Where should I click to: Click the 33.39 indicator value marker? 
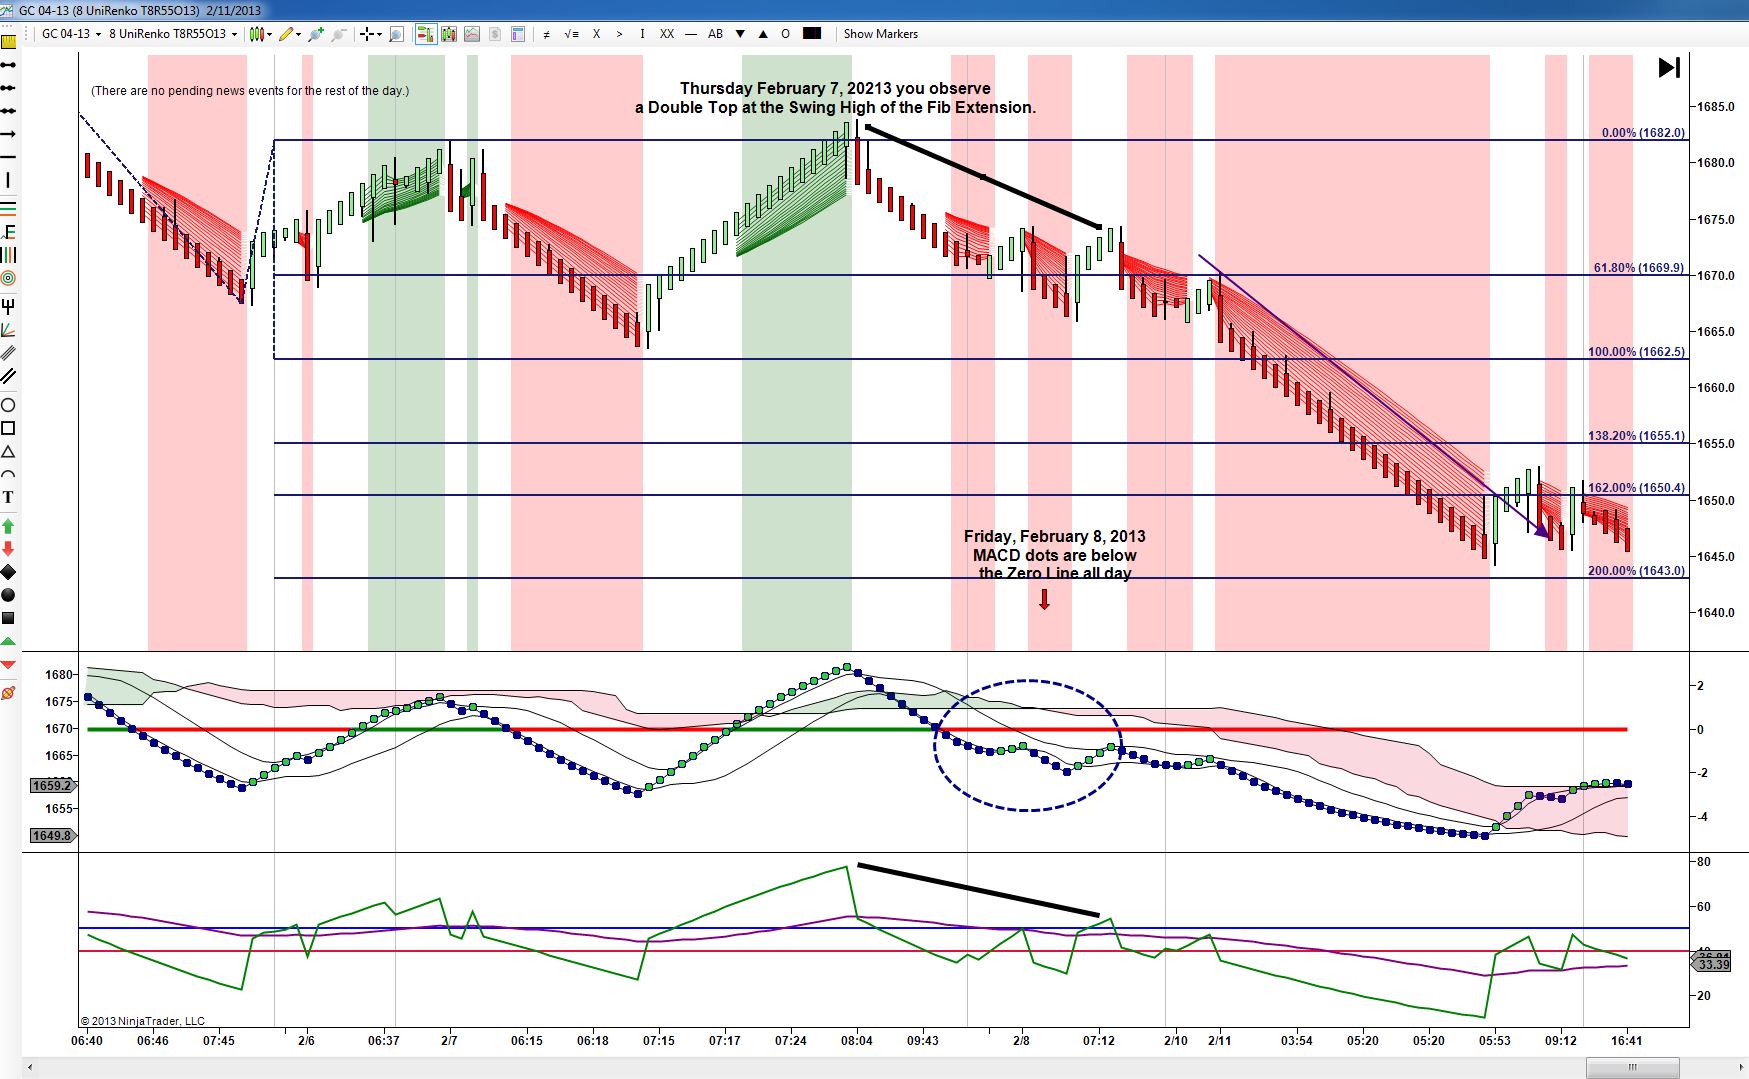click(1713, 964)
